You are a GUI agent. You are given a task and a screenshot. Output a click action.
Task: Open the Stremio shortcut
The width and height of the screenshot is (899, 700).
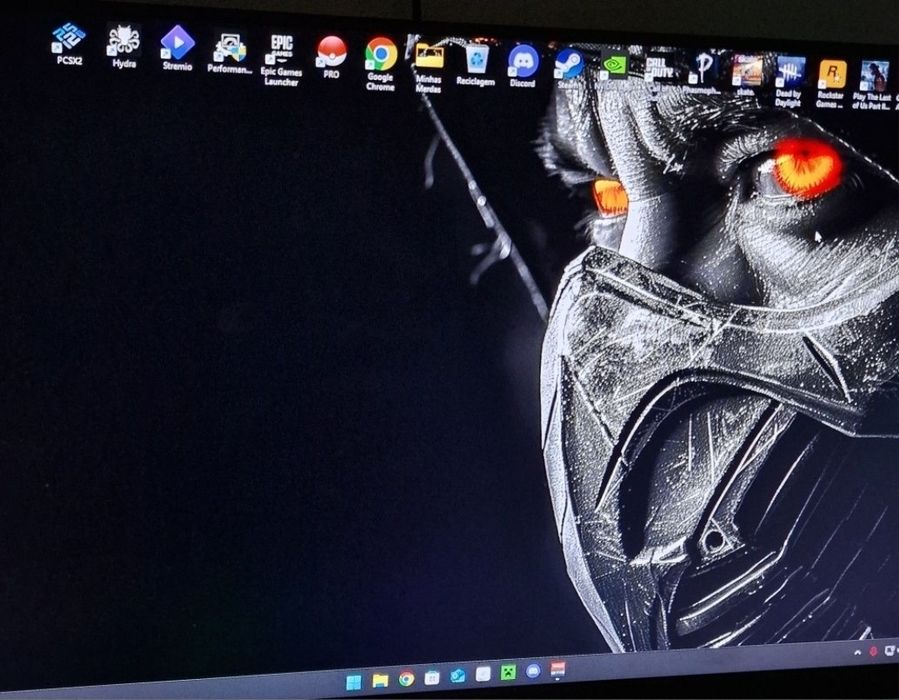[x=177, y=48]
